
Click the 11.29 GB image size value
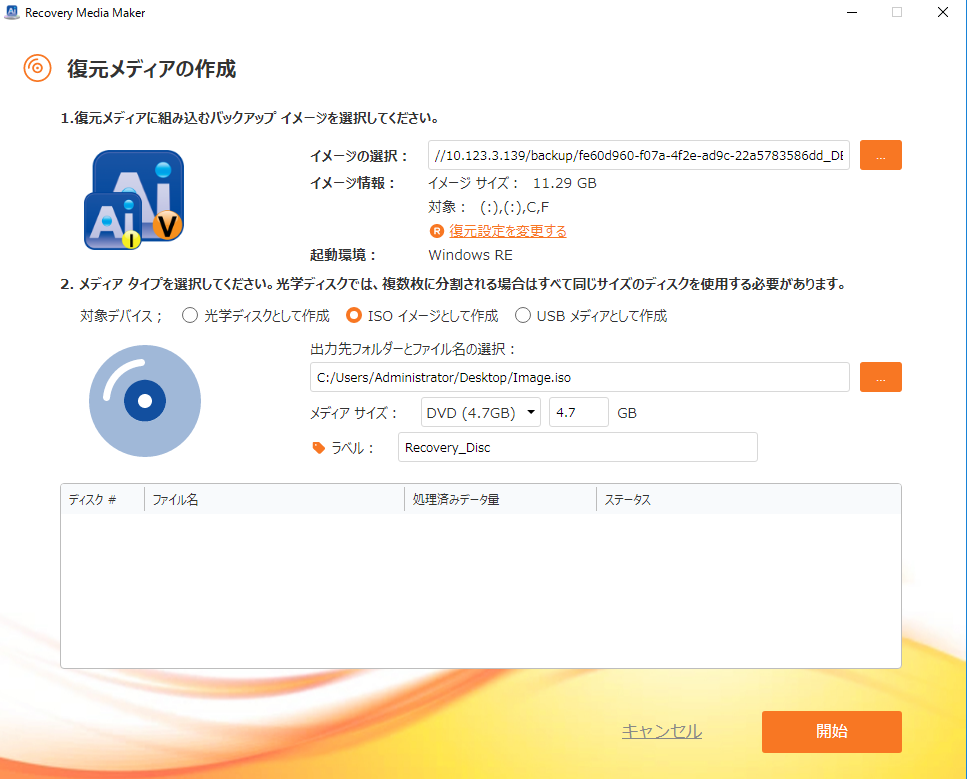(565, 183)
